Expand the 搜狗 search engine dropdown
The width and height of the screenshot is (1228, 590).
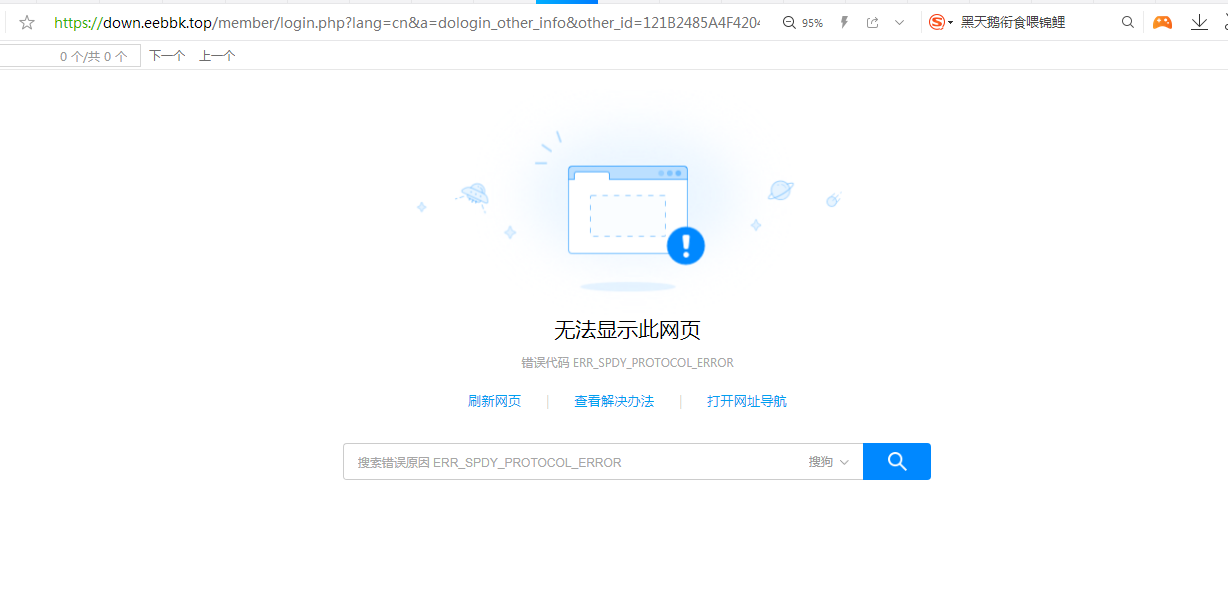click(829, 462)
